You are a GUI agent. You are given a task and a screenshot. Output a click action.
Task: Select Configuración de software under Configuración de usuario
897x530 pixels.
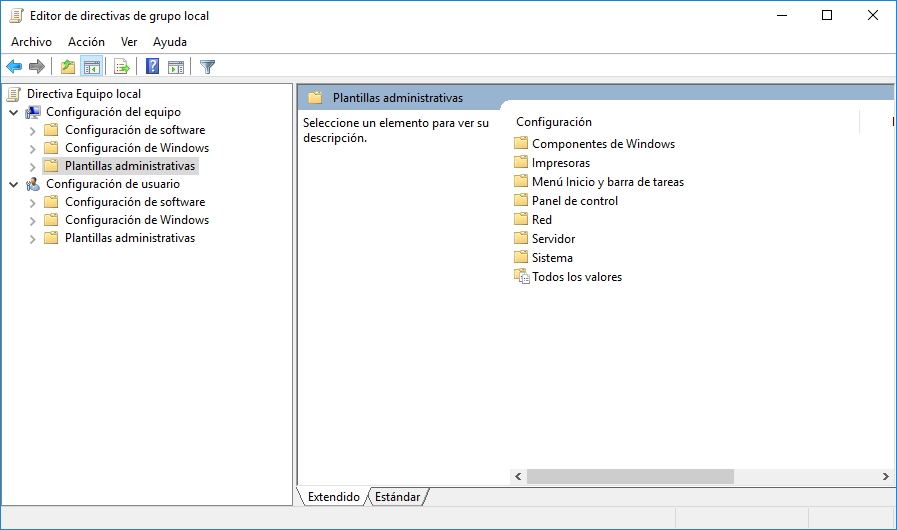135,201
